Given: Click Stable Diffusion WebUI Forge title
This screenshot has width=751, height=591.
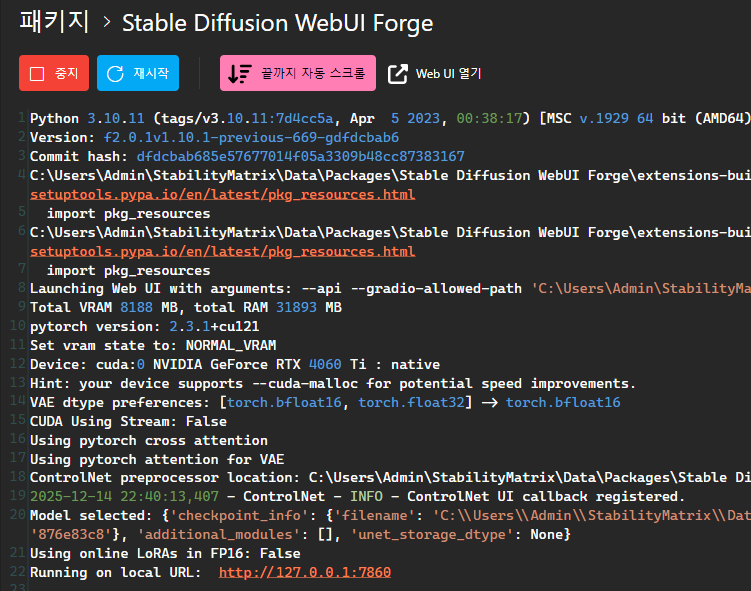Looking at the screenshot, I should click(278, 23).
